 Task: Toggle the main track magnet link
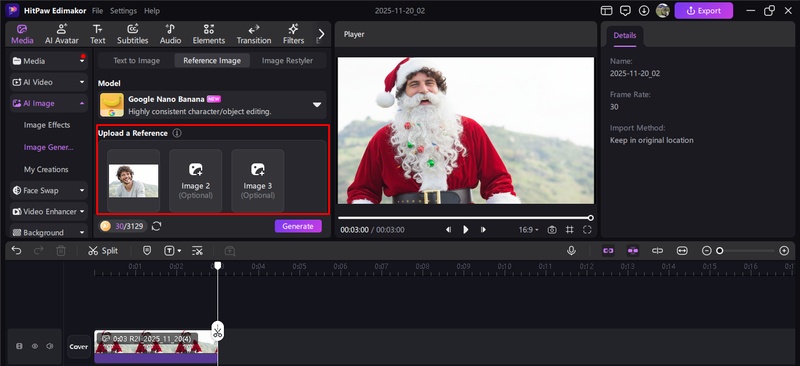pos(608,251)
